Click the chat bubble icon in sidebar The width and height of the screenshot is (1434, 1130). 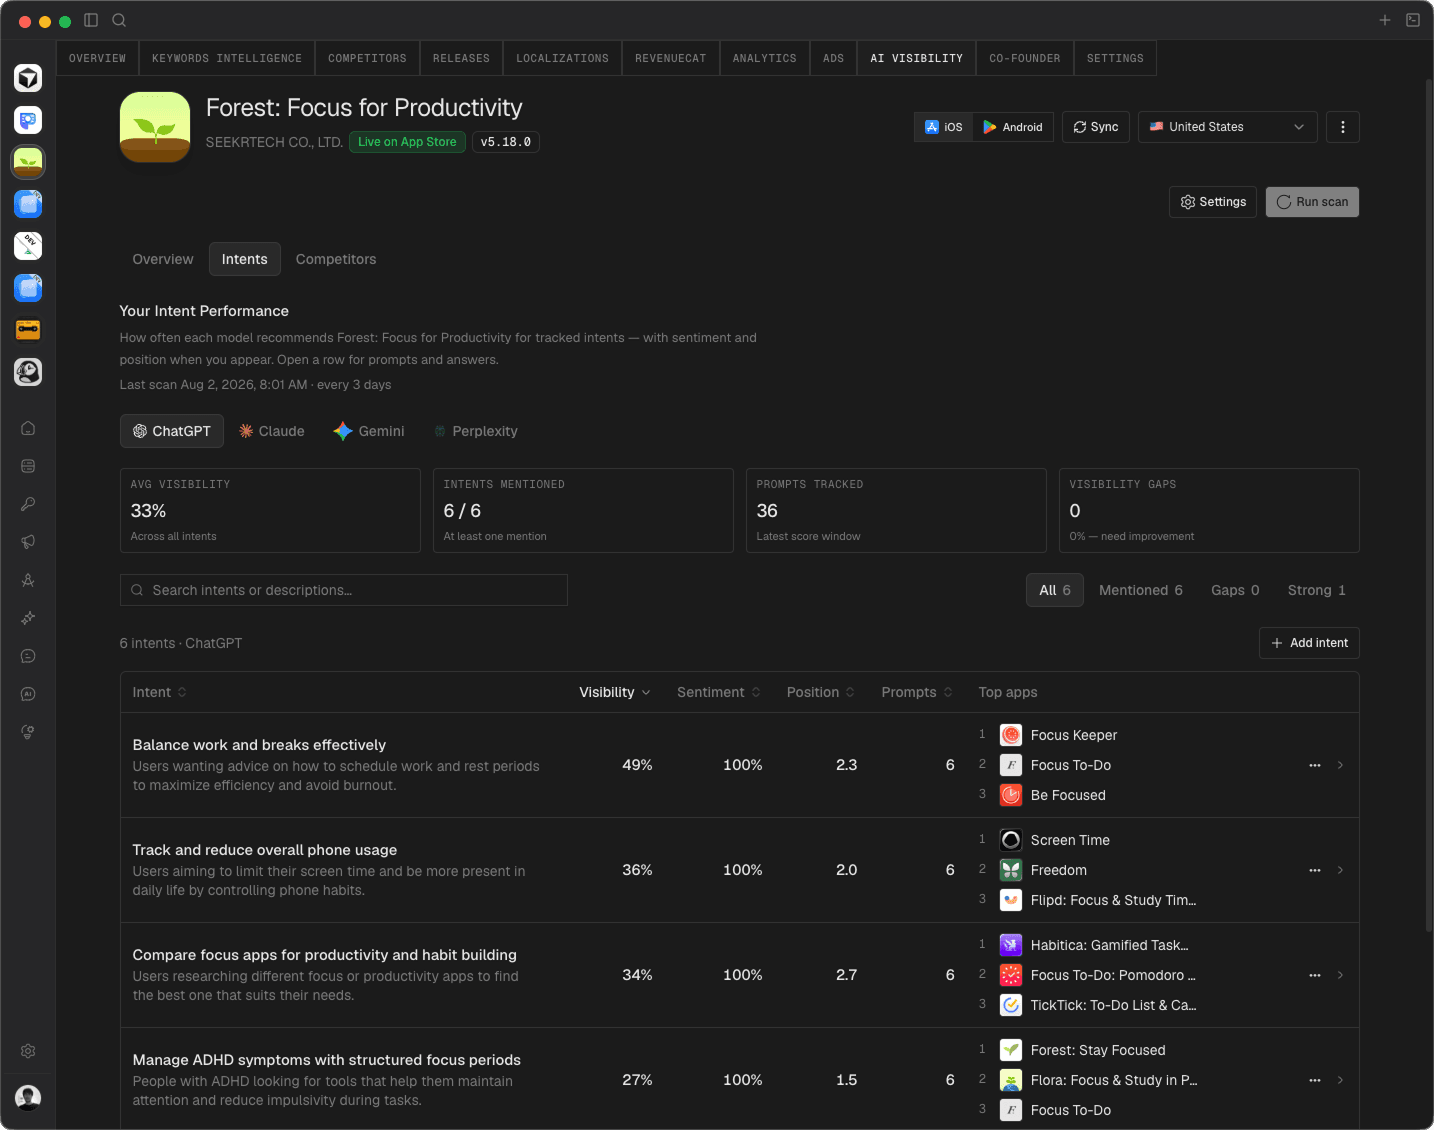[28, 656]
